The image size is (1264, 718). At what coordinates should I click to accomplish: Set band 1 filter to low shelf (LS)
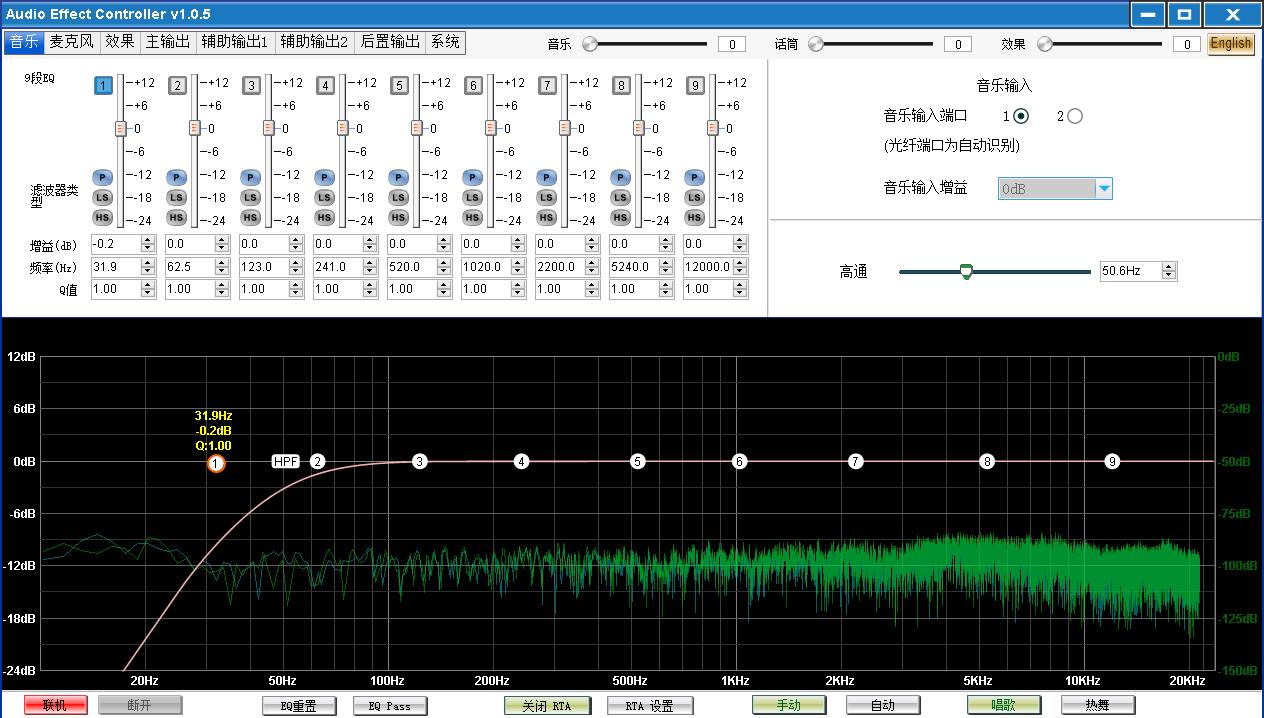[x=102, y=197]
